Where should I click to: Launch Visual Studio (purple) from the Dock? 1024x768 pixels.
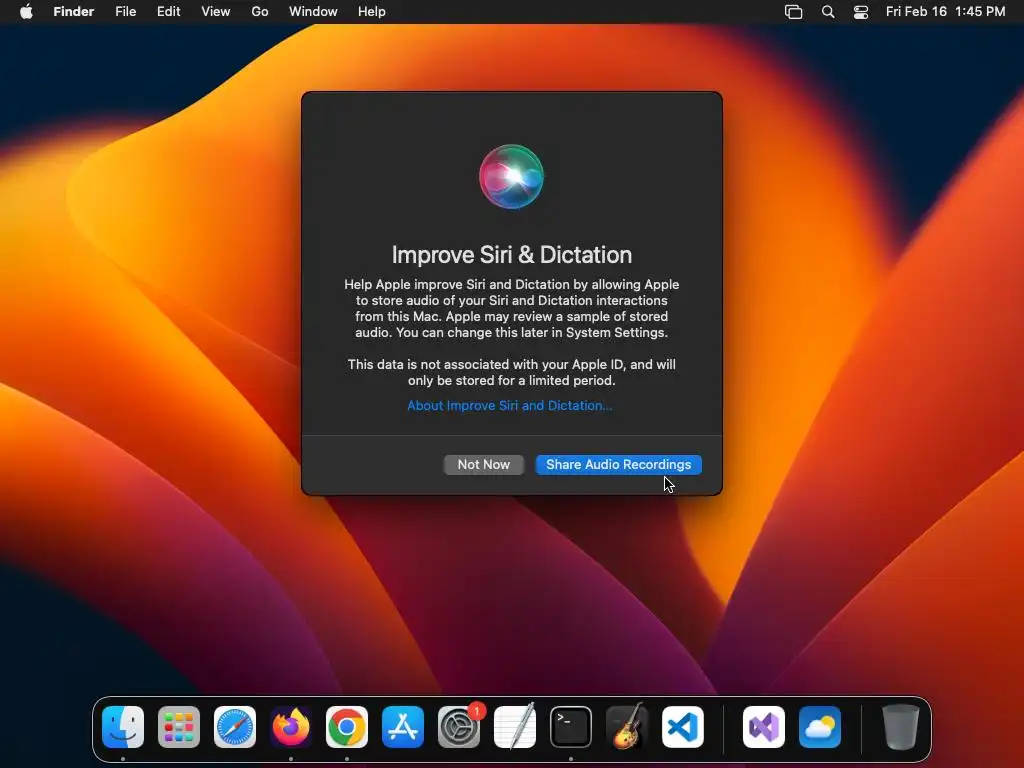click(x=764, y=727)
